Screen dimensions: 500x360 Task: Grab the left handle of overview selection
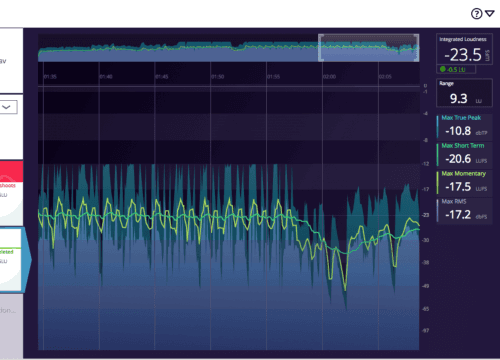320,48
